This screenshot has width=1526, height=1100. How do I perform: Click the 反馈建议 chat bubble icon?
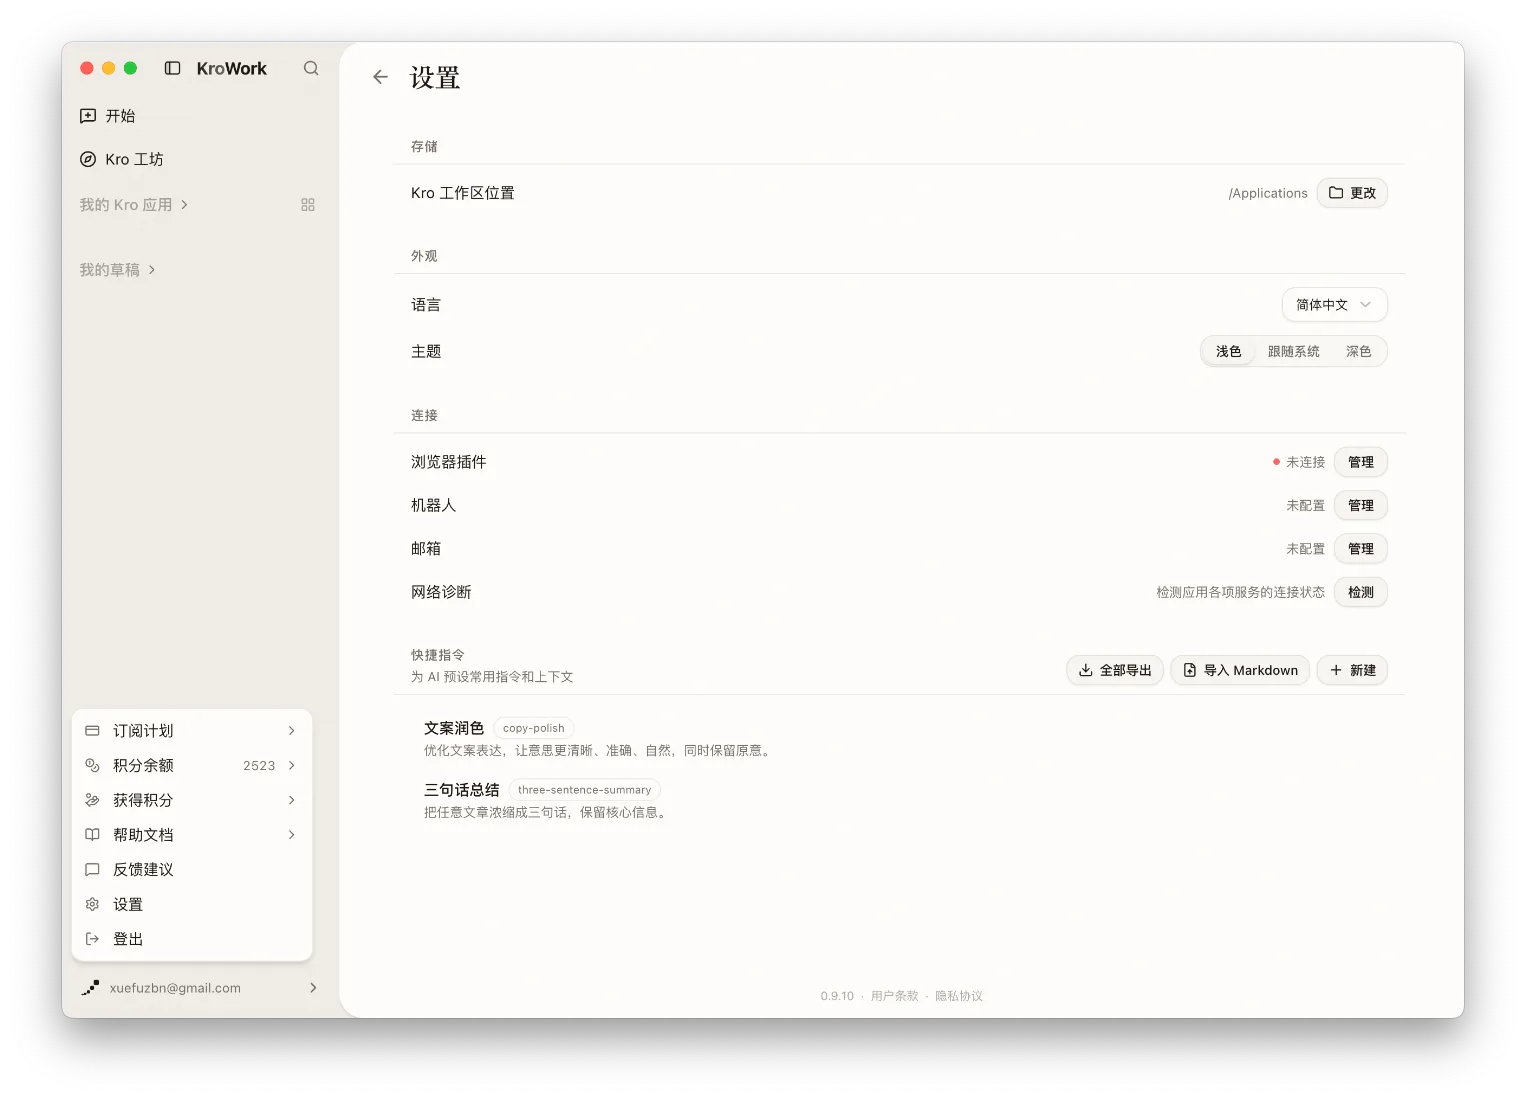coord(92,870)
